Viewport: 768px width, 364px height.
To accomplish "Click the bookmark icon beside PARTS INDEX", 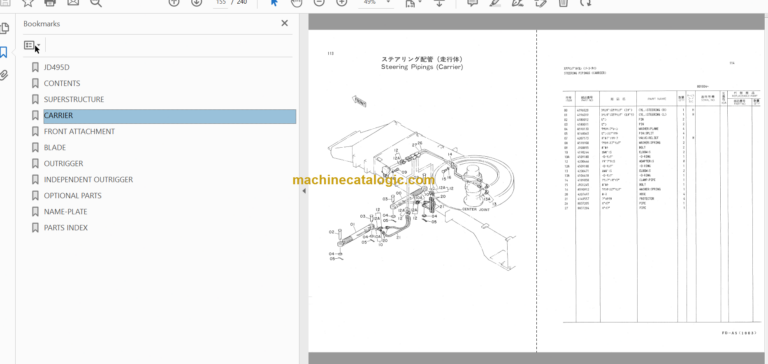I will point(35,228).
